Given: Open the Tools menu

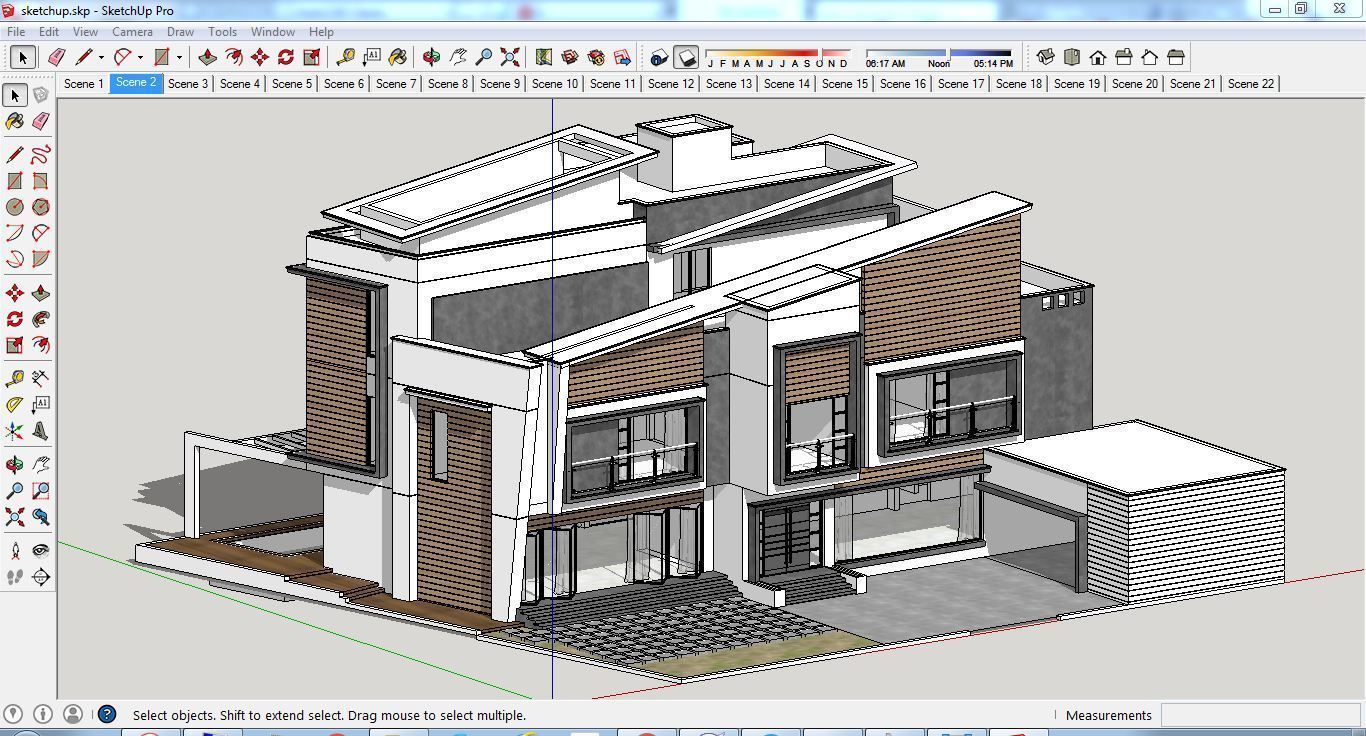Looking at the screenshot, I should (x=222, y=32).
